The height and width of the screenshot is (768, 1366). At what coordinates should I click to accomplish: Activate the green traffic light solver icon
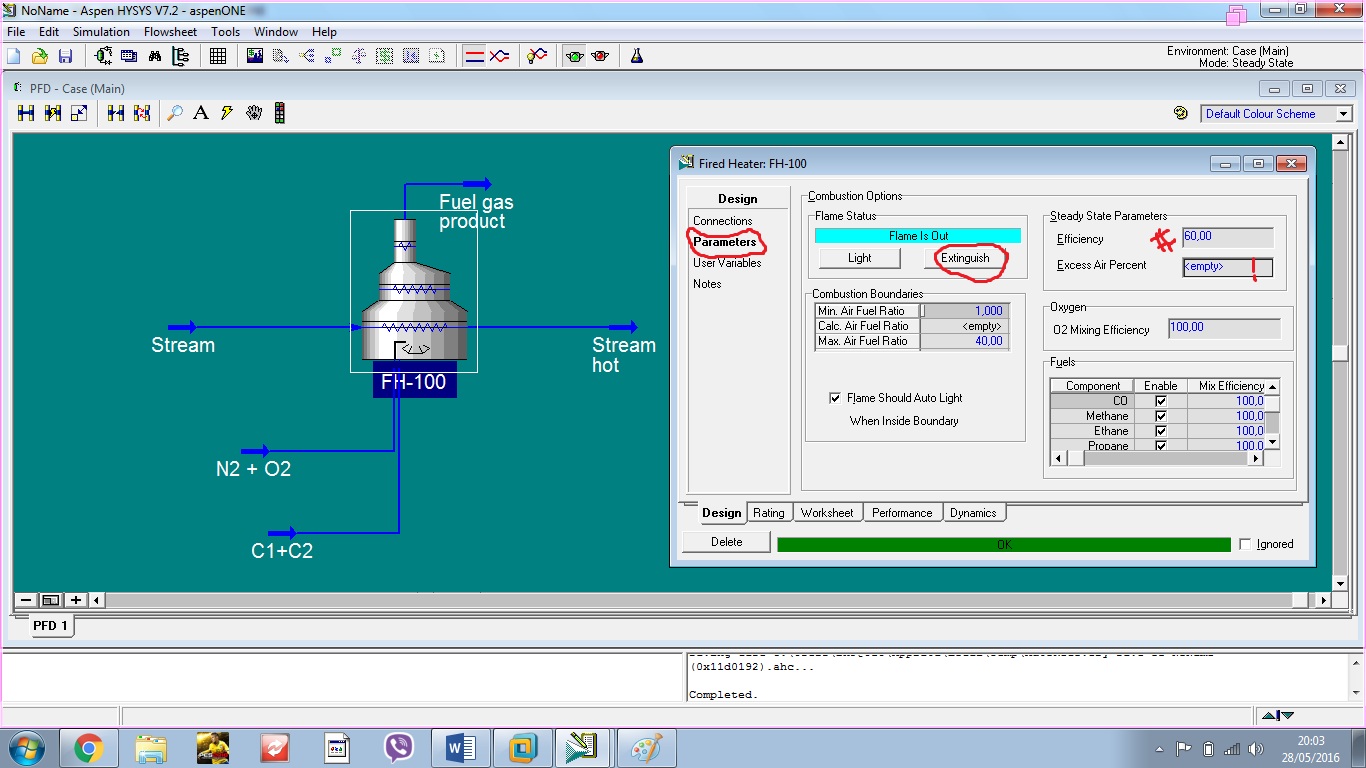point(574,56)
